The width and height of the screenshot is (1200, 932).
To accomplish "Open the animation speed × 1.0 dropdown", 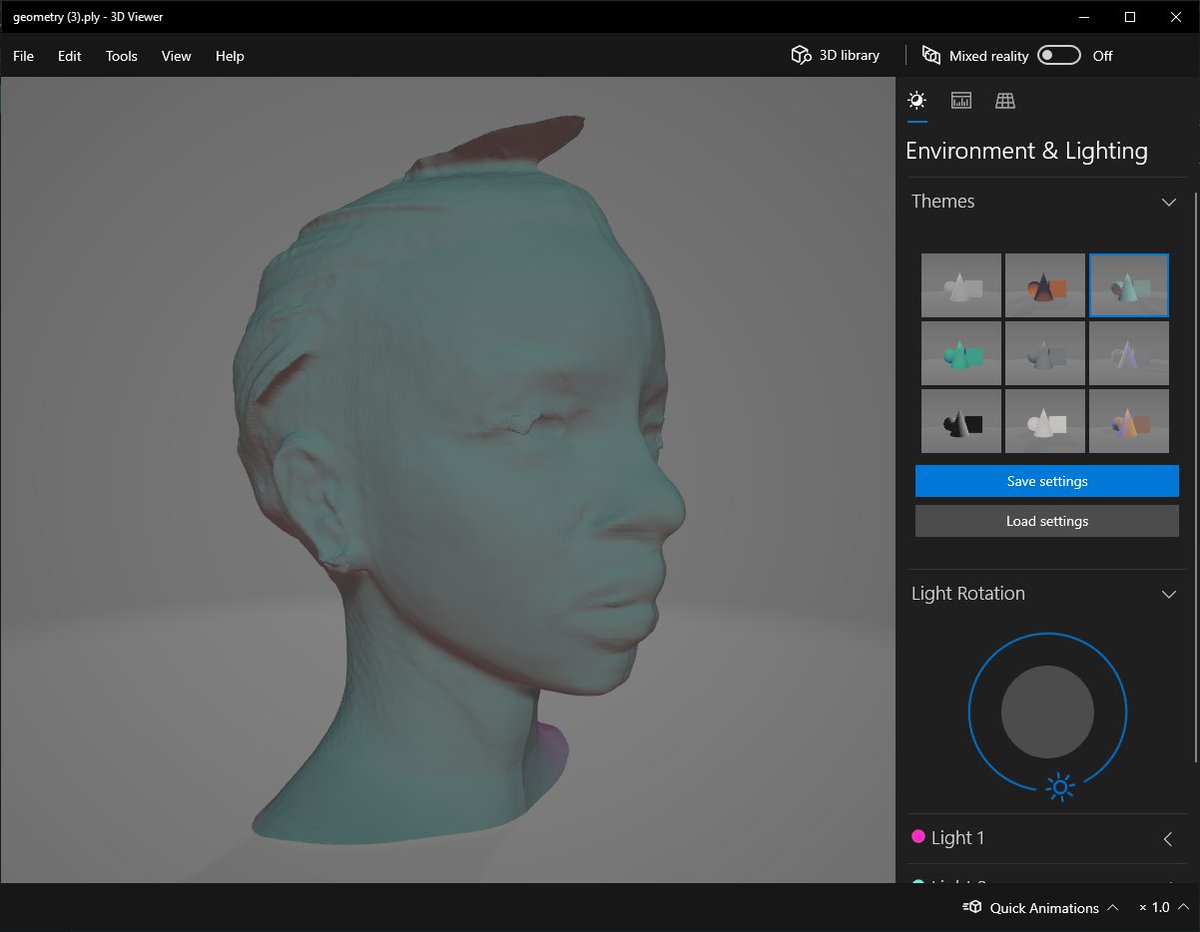I will (x=1164, y=908).
